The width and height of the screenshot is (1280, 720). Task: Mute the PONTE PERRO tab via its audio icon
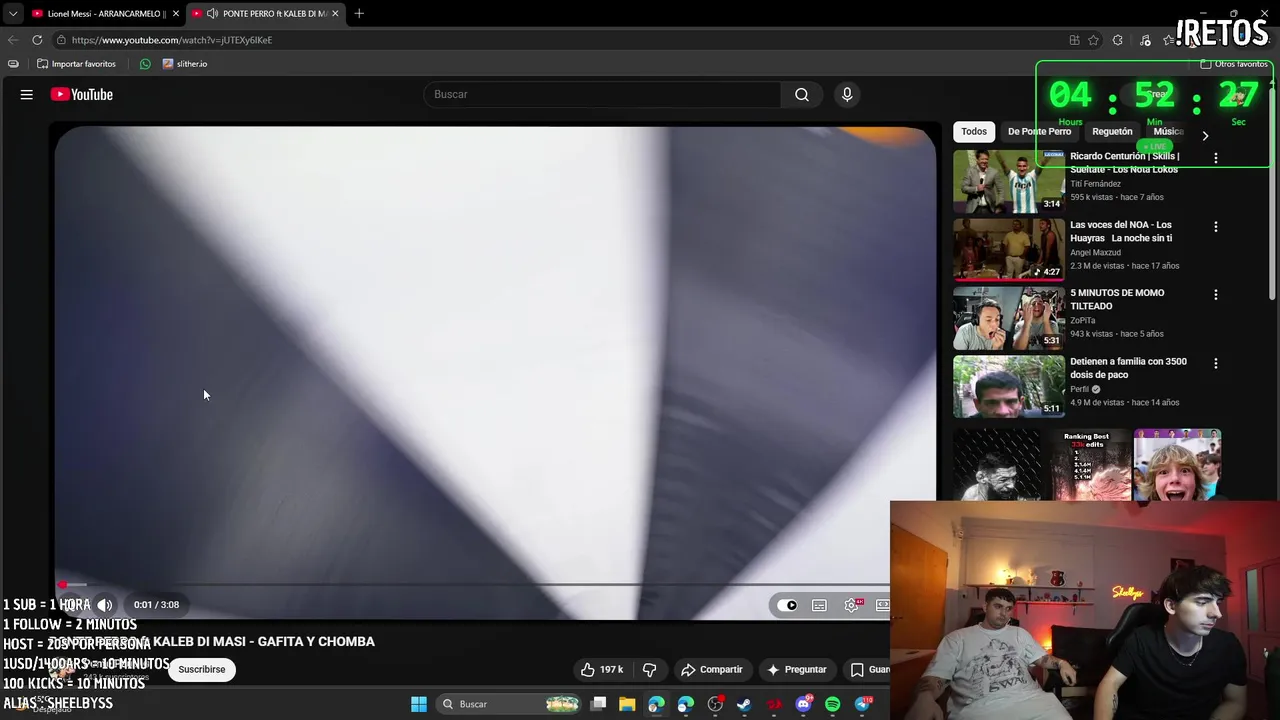point(212,13)
